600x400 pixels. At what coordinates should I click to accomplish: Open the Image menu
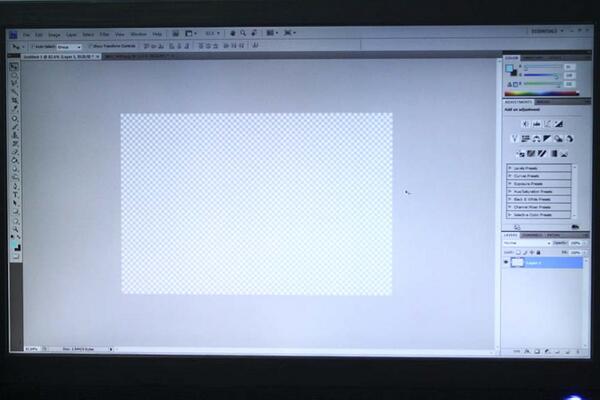click(x=54, y=35)
